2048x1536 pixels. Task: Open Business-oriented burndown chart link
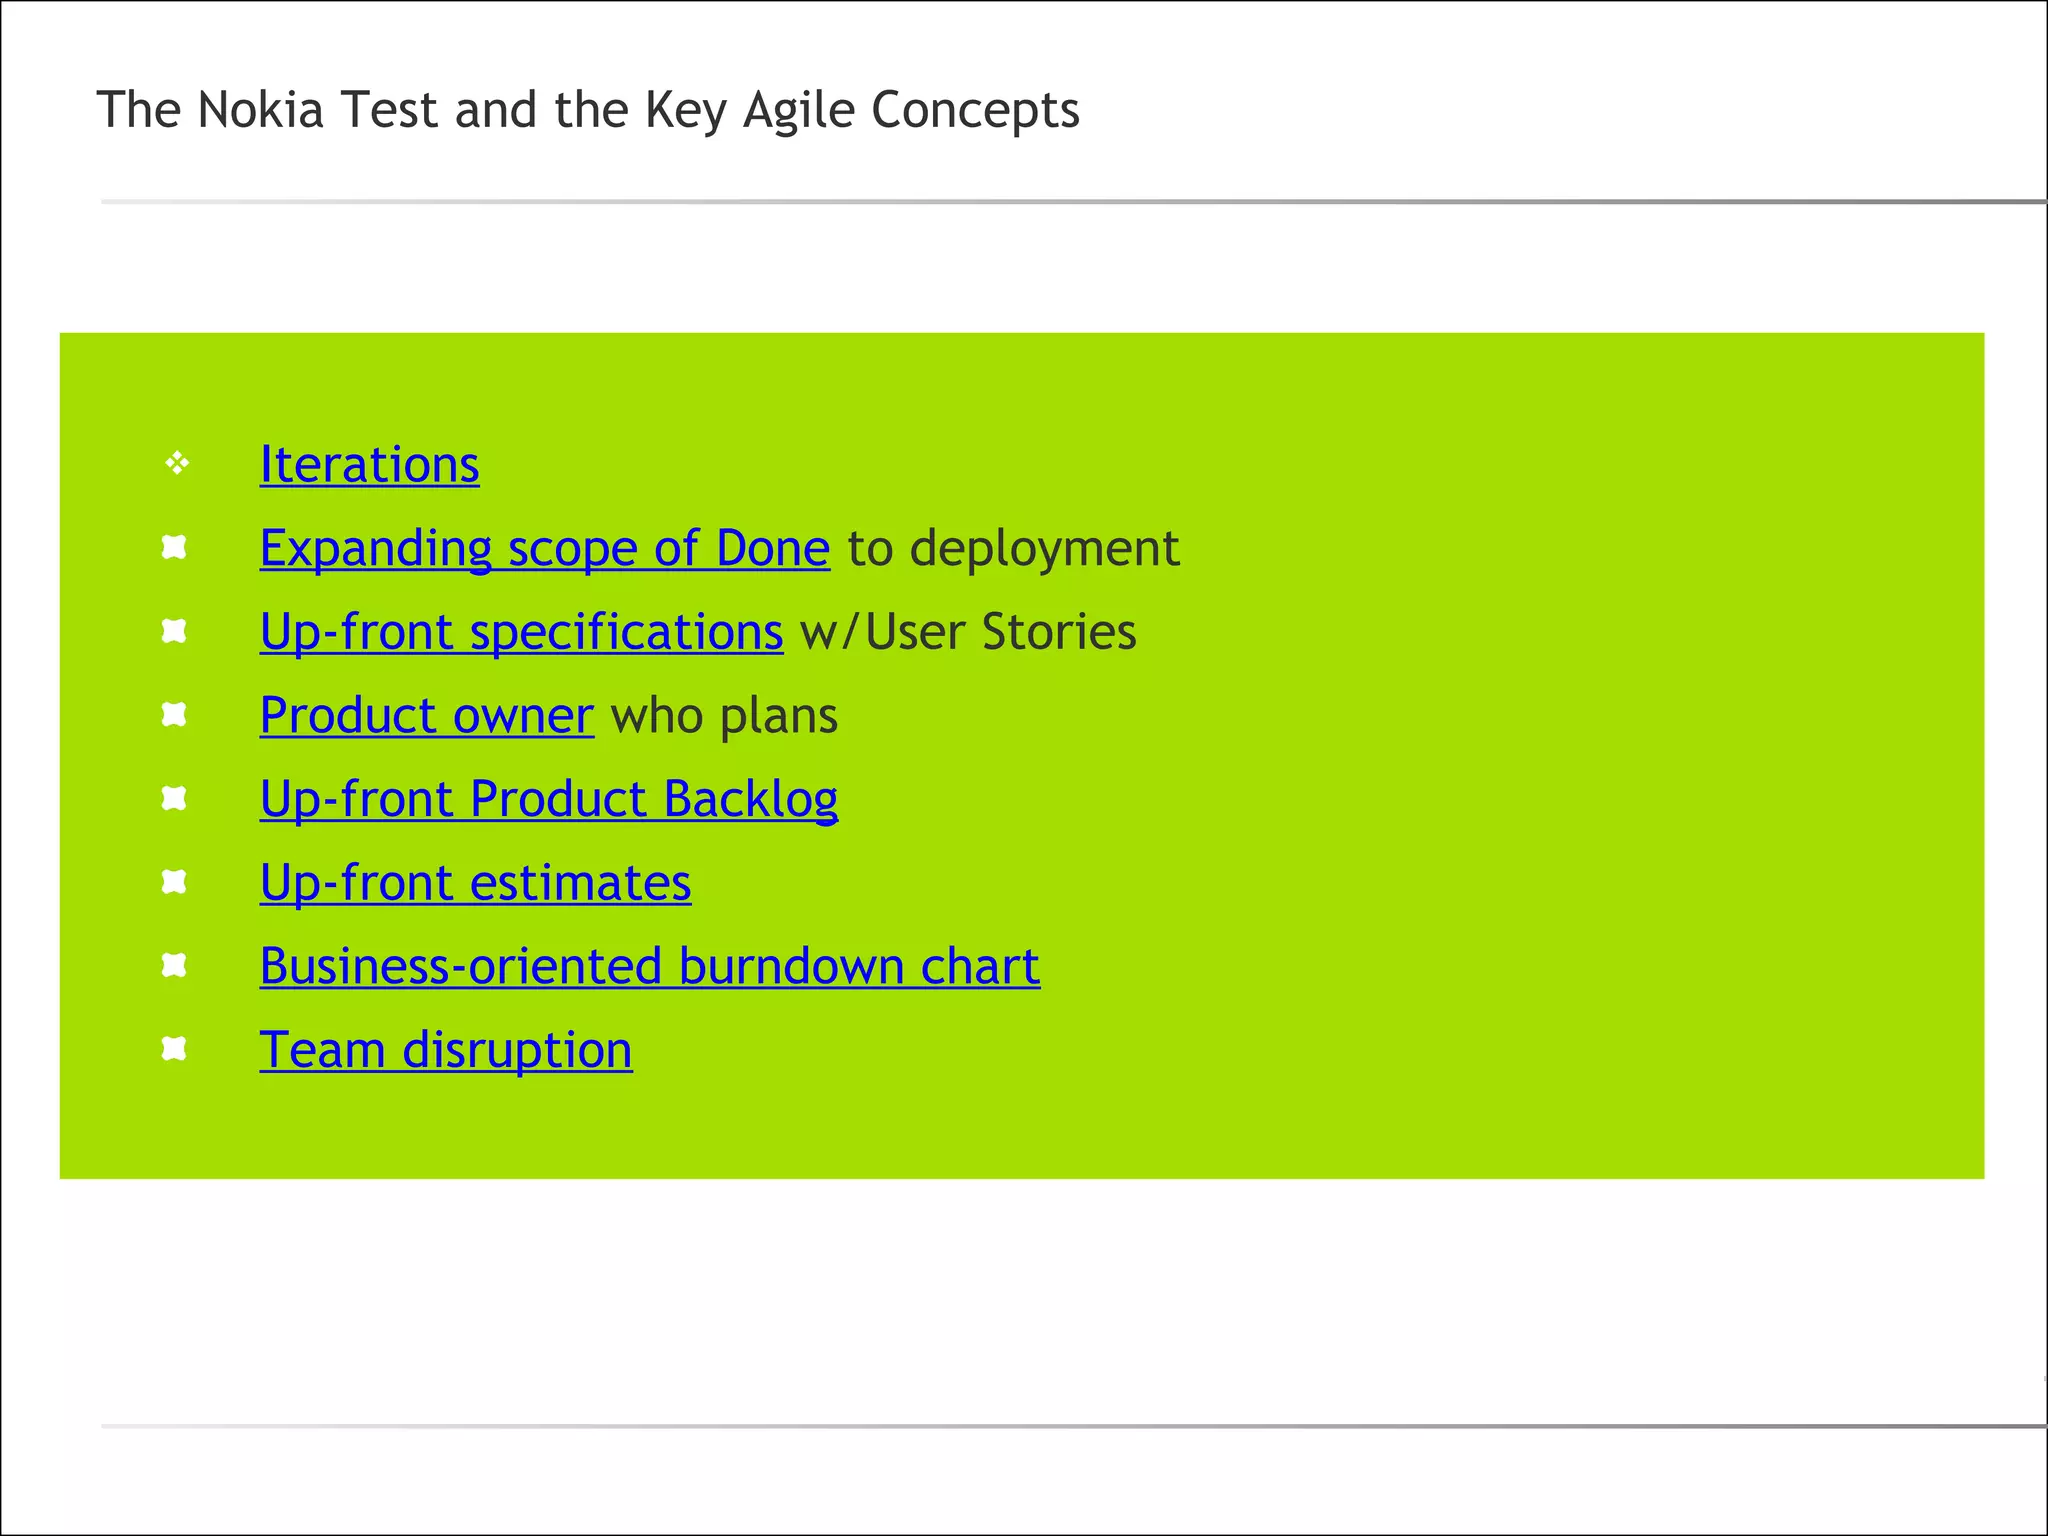pos(649,967)
